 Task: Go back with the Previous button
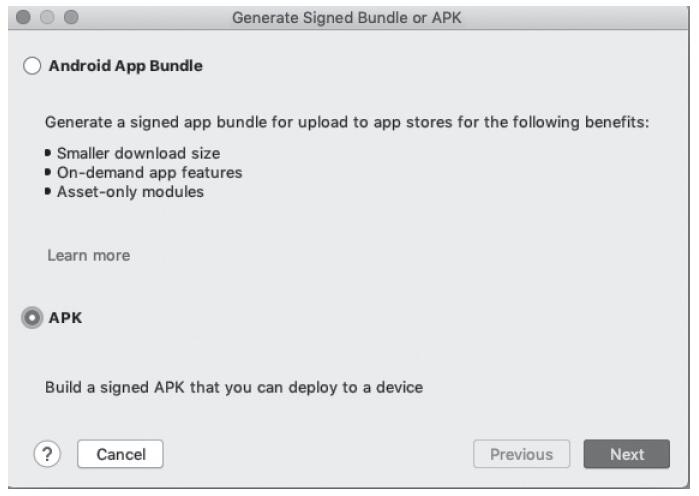[521, 454]
